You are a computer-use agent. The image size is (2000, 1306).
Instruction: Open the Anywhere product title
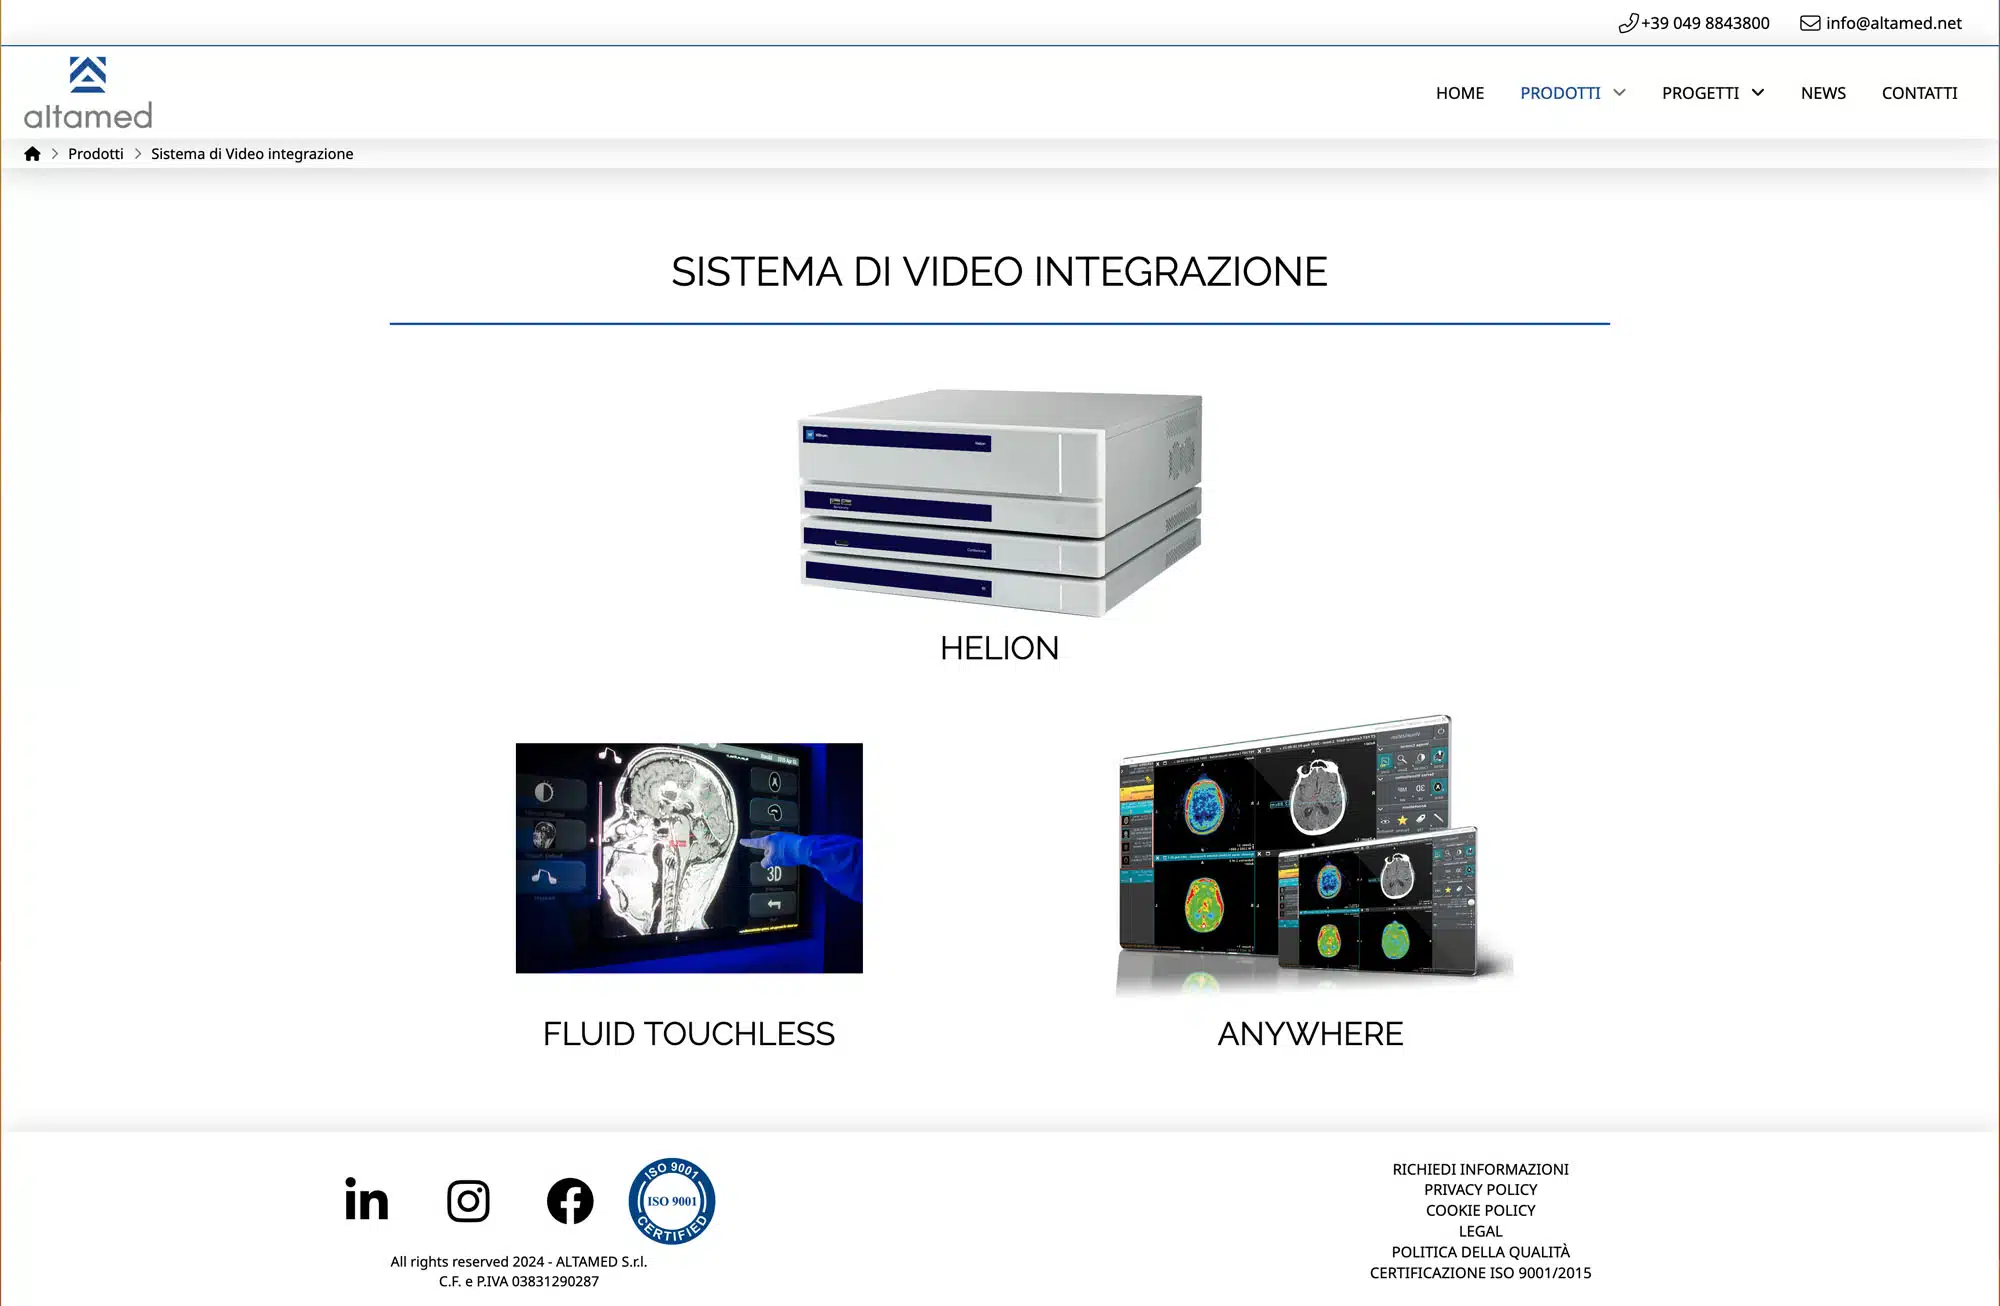pyautogui.click(x=1311, y=1034)
